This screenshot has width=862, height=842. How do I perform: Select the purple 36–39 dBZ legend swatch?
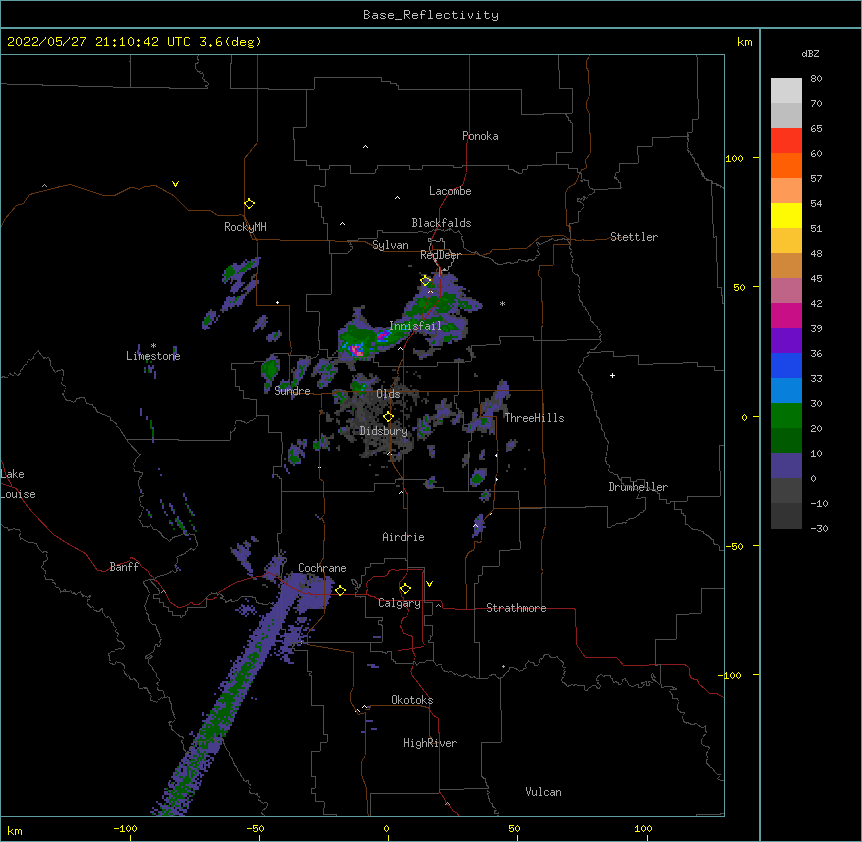786,341
